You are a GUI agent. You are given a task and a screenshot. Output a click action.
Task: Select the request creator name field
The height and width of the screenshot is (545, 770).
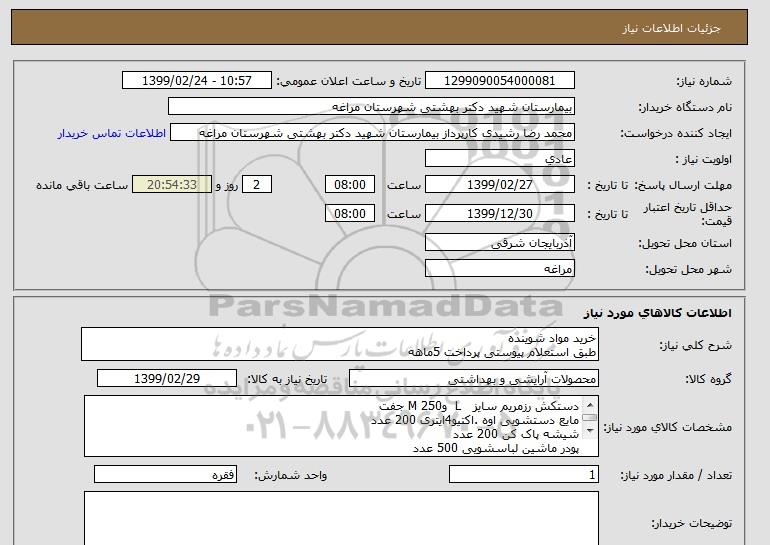pyautogui.click(x=385, y=133)
